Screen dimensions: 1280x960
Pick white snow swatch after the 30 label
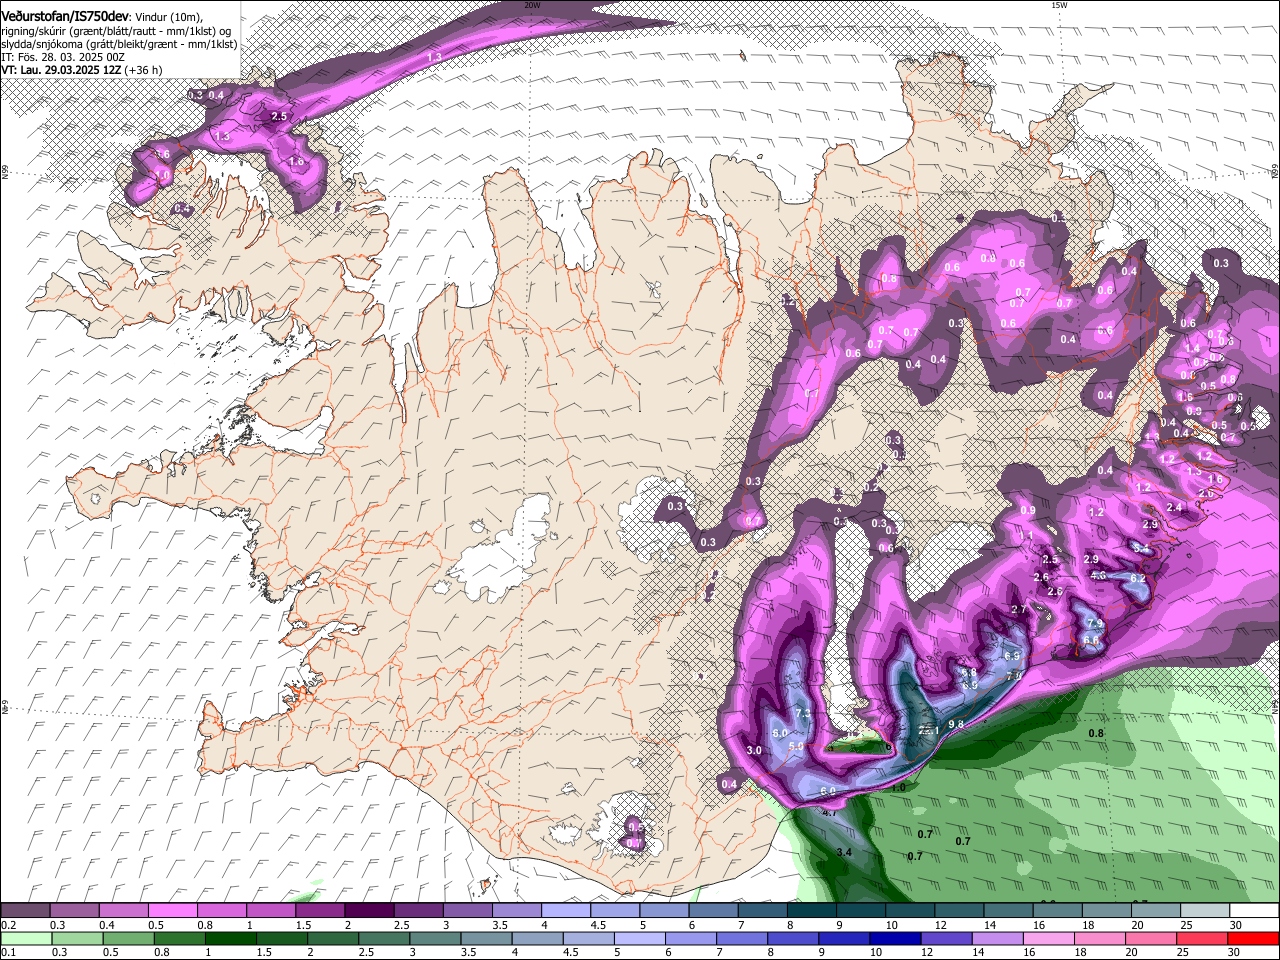[x=1254, y=911]
